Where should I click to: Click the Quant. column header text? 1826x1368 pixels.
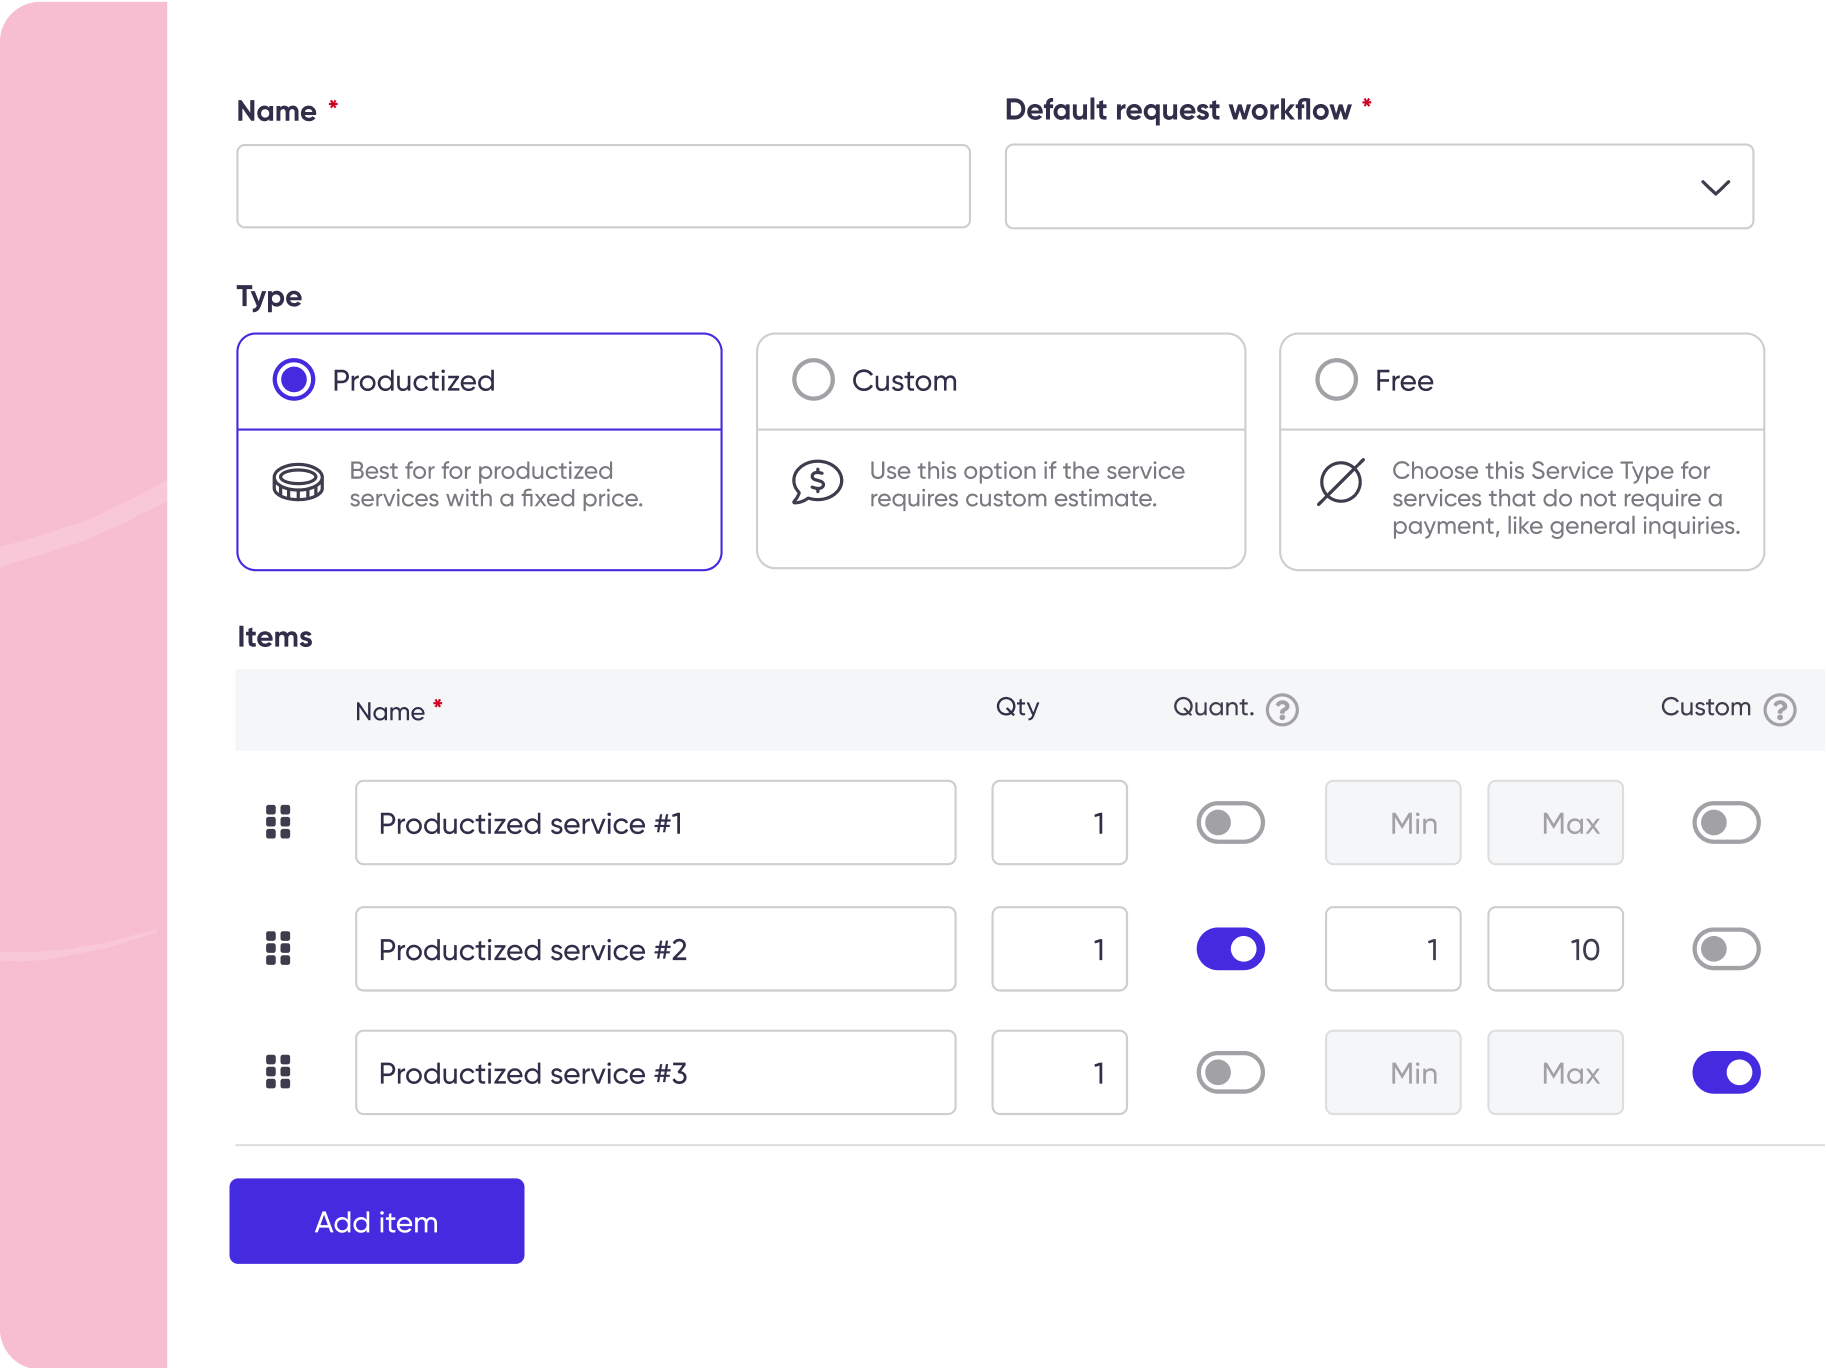(1213, 707)
